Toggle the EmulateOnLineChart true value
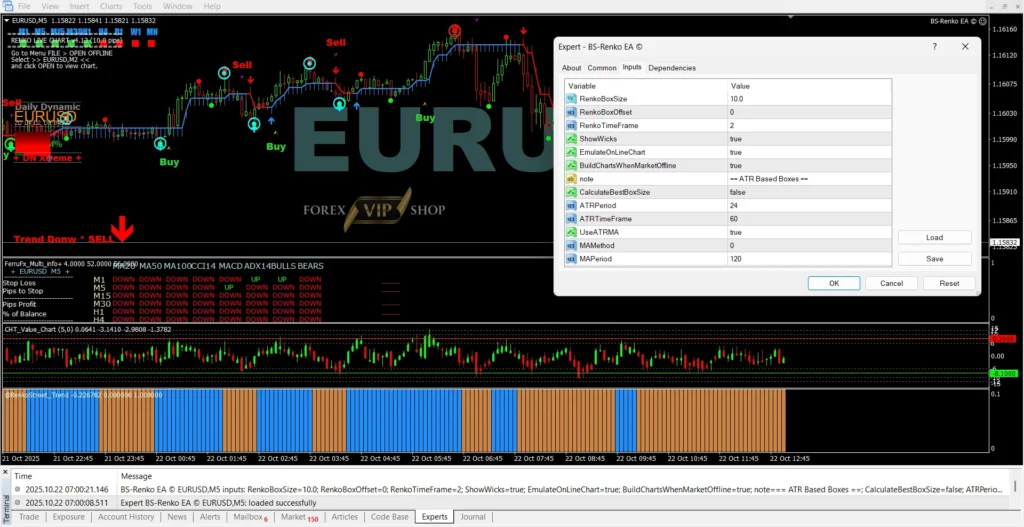The height and width of the screenshot is (527, 1024). click(809, 152)
